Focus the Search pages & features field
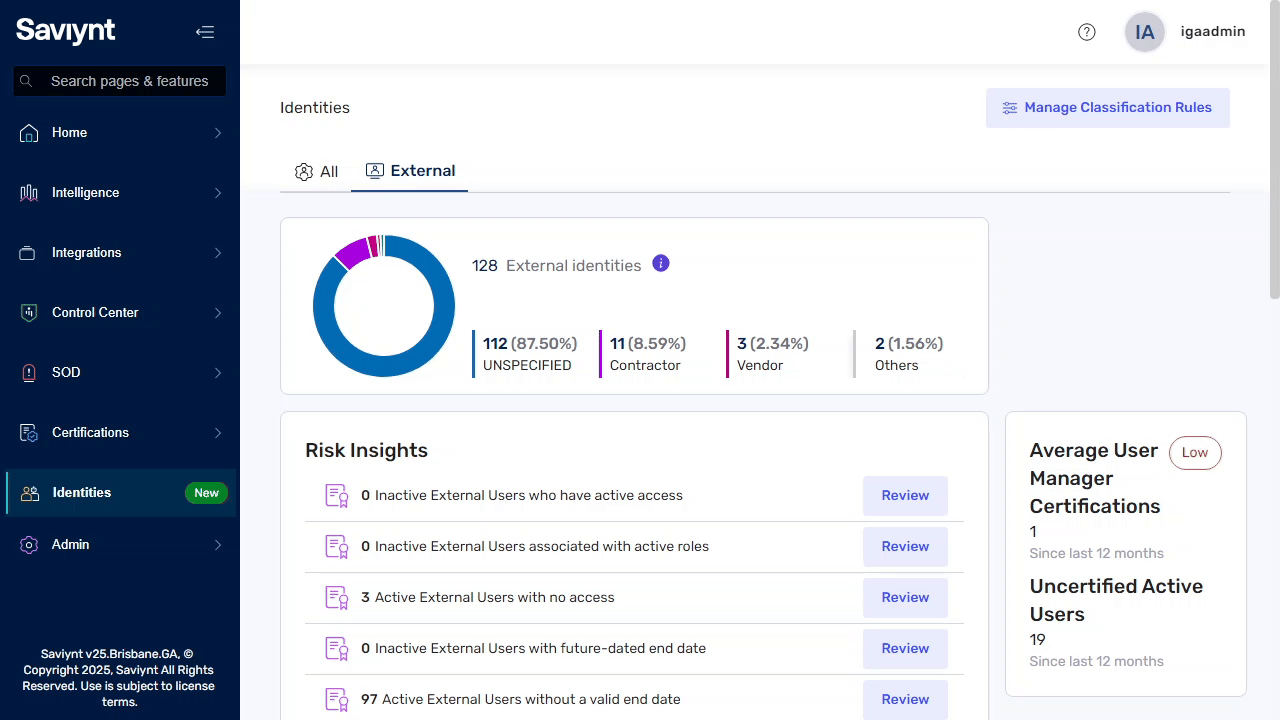The width and height of the screenshot is (1280, 720). click(x=120, y=81)
